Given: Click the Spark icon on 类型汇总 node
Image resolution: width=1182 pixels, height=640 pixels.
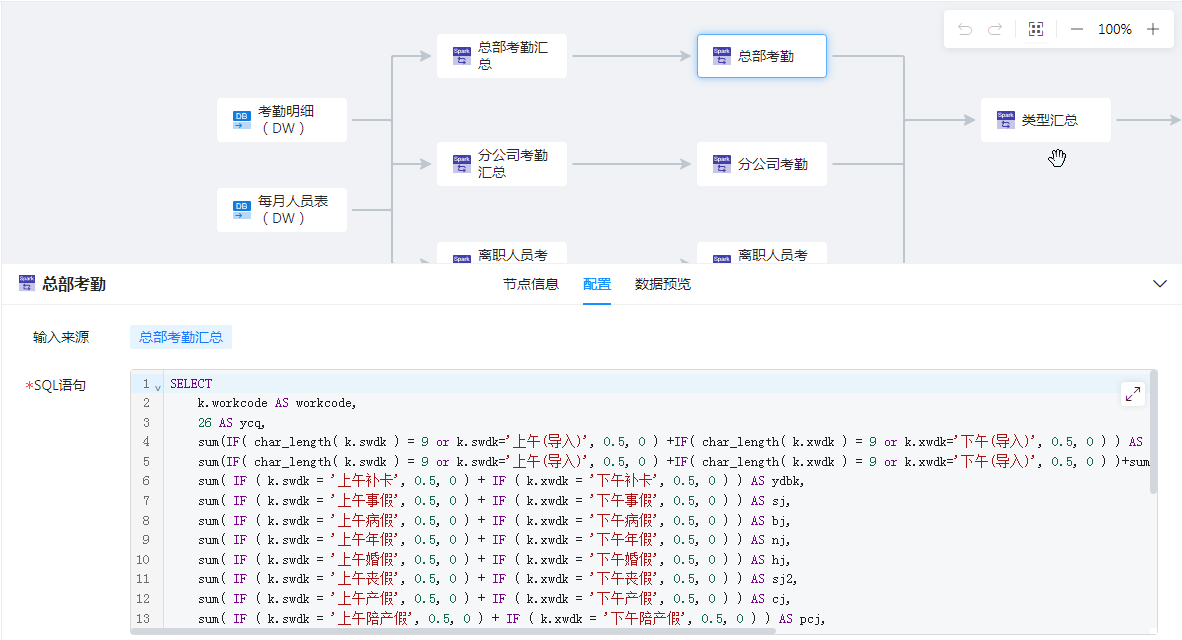Looking at the screenshot, I should point(1005,120).
